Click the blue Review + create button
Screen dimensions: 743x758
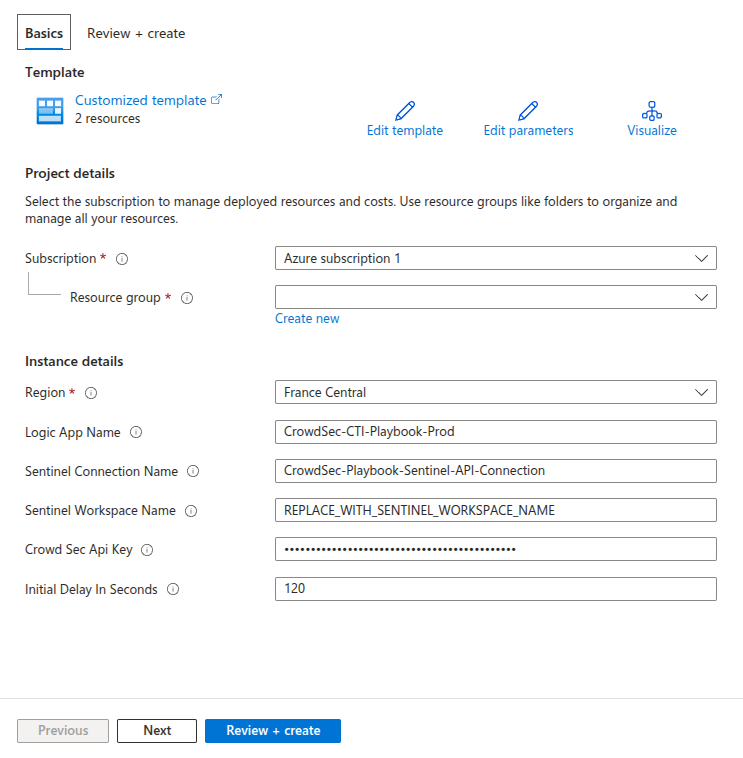pyautogui.click(x=273, y=731)
